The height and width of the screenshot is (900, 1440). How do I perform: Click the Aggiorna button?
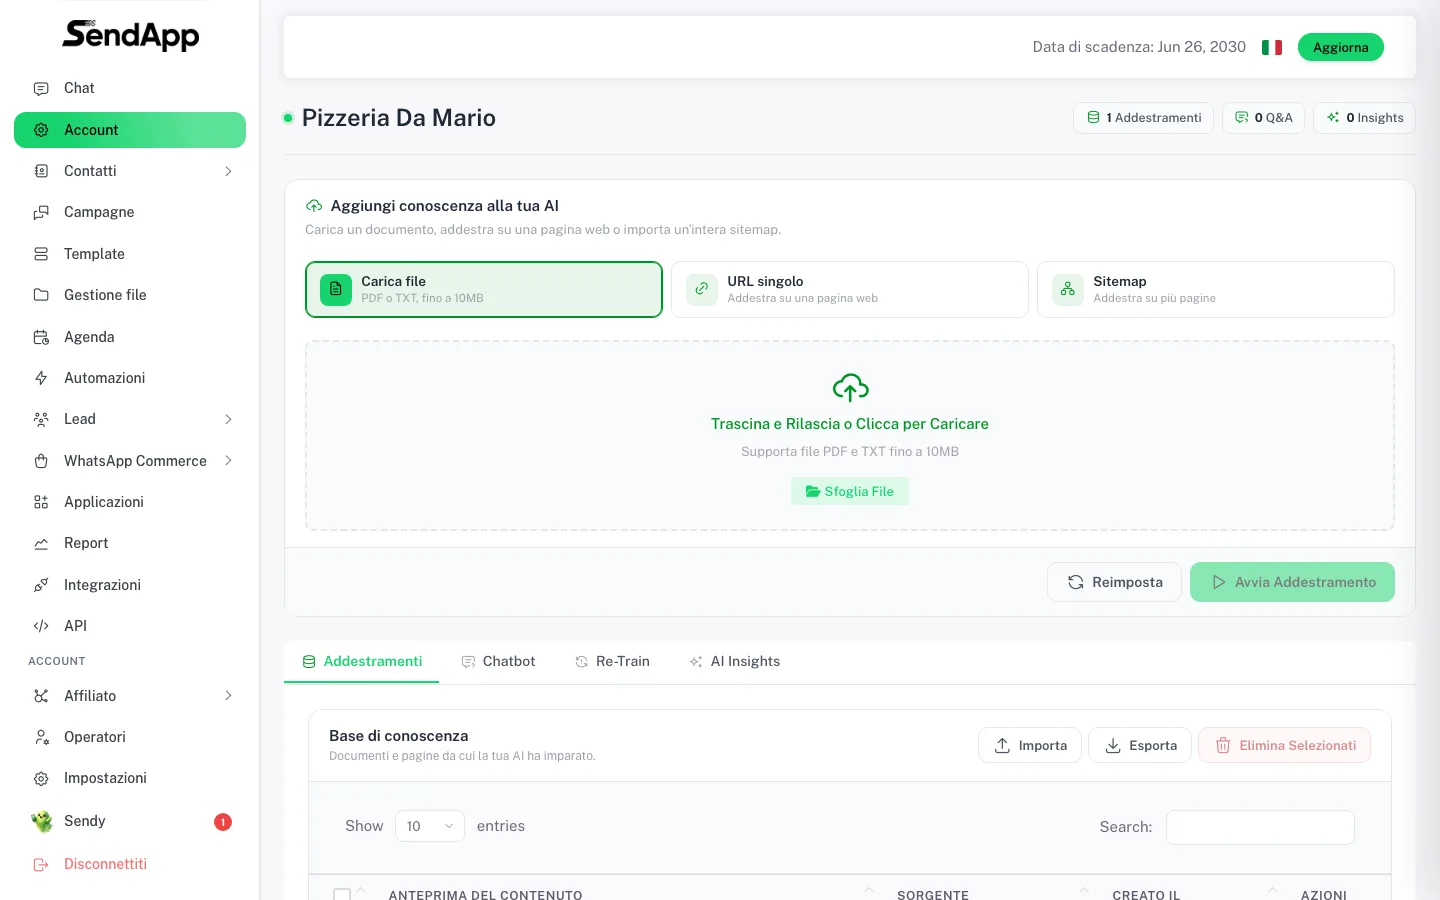coord(1341,47)
